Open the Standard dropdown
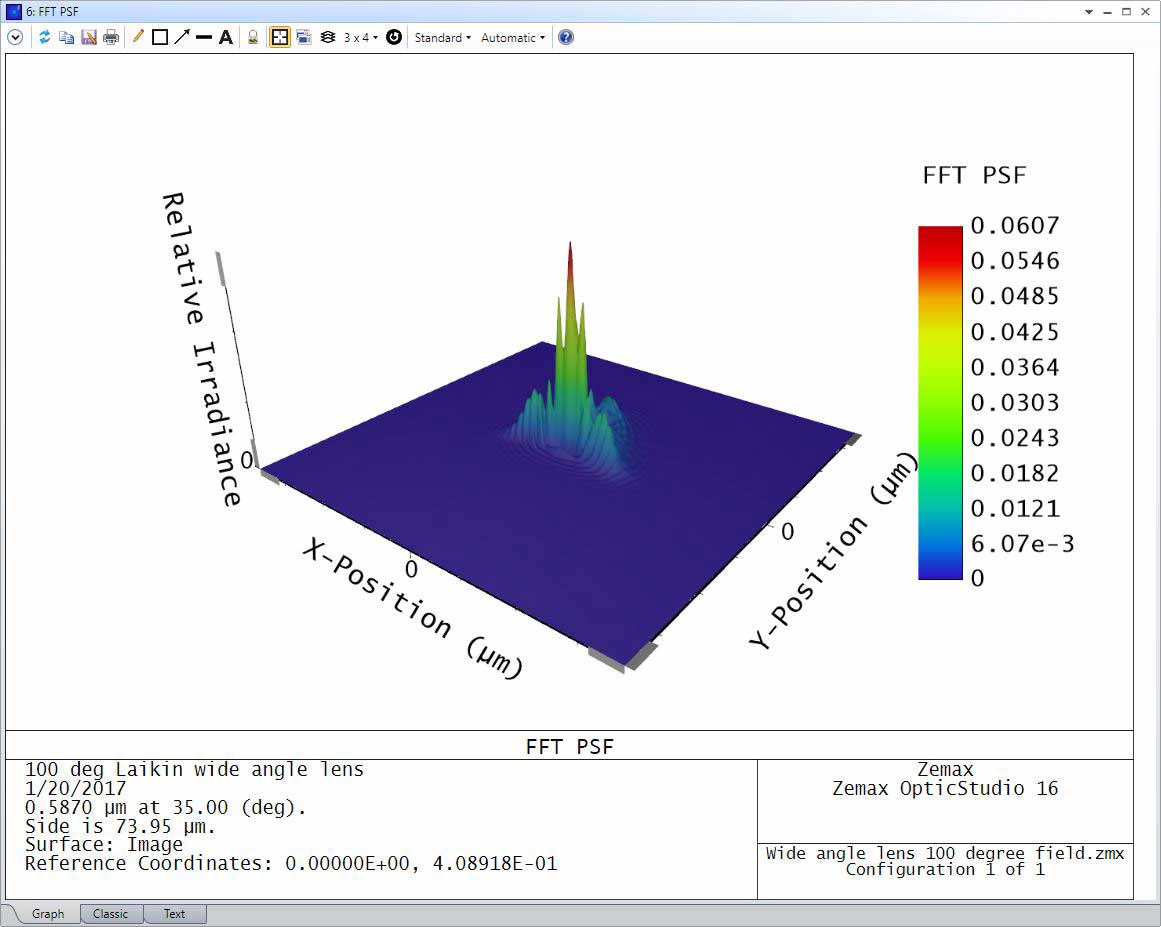 443,37
